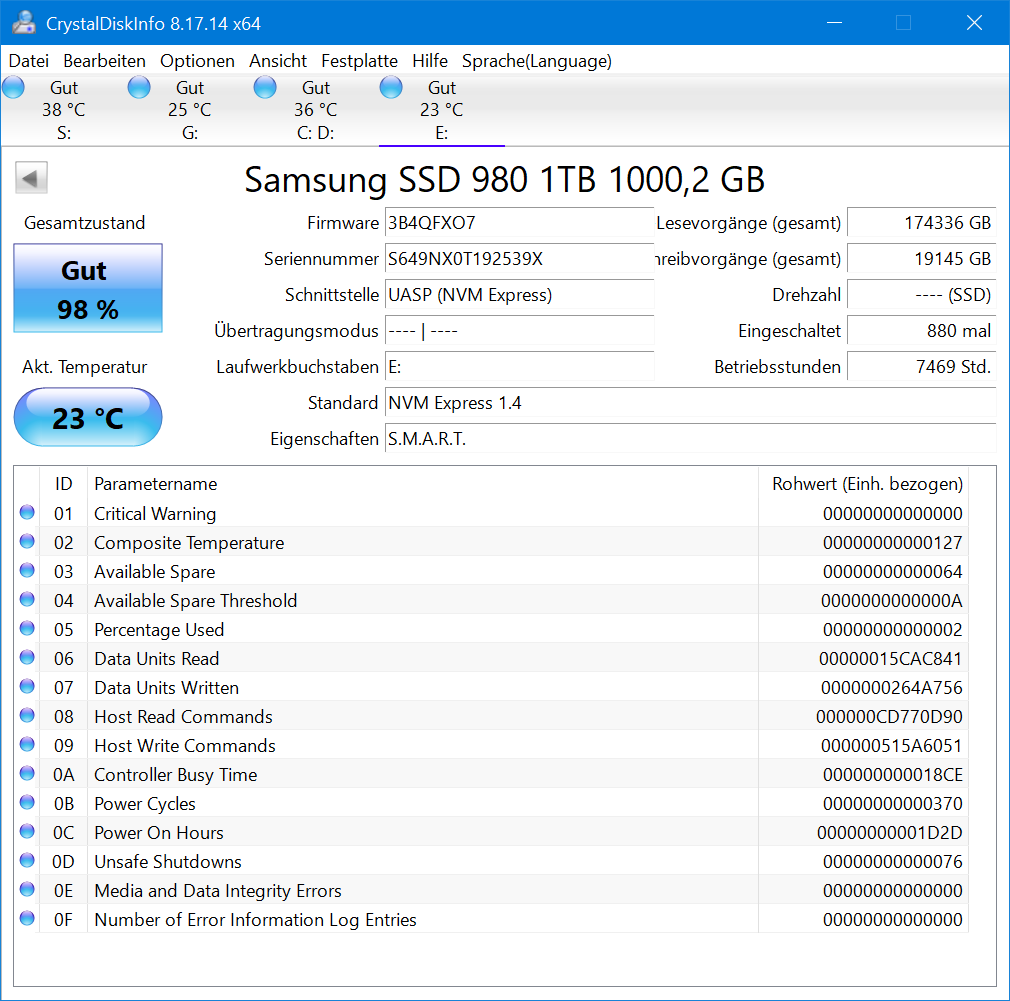Click the Standard field NVM Express 1.4
Image resolution: width=1010 pixels, height=1001 pixels.
point(691,403)
